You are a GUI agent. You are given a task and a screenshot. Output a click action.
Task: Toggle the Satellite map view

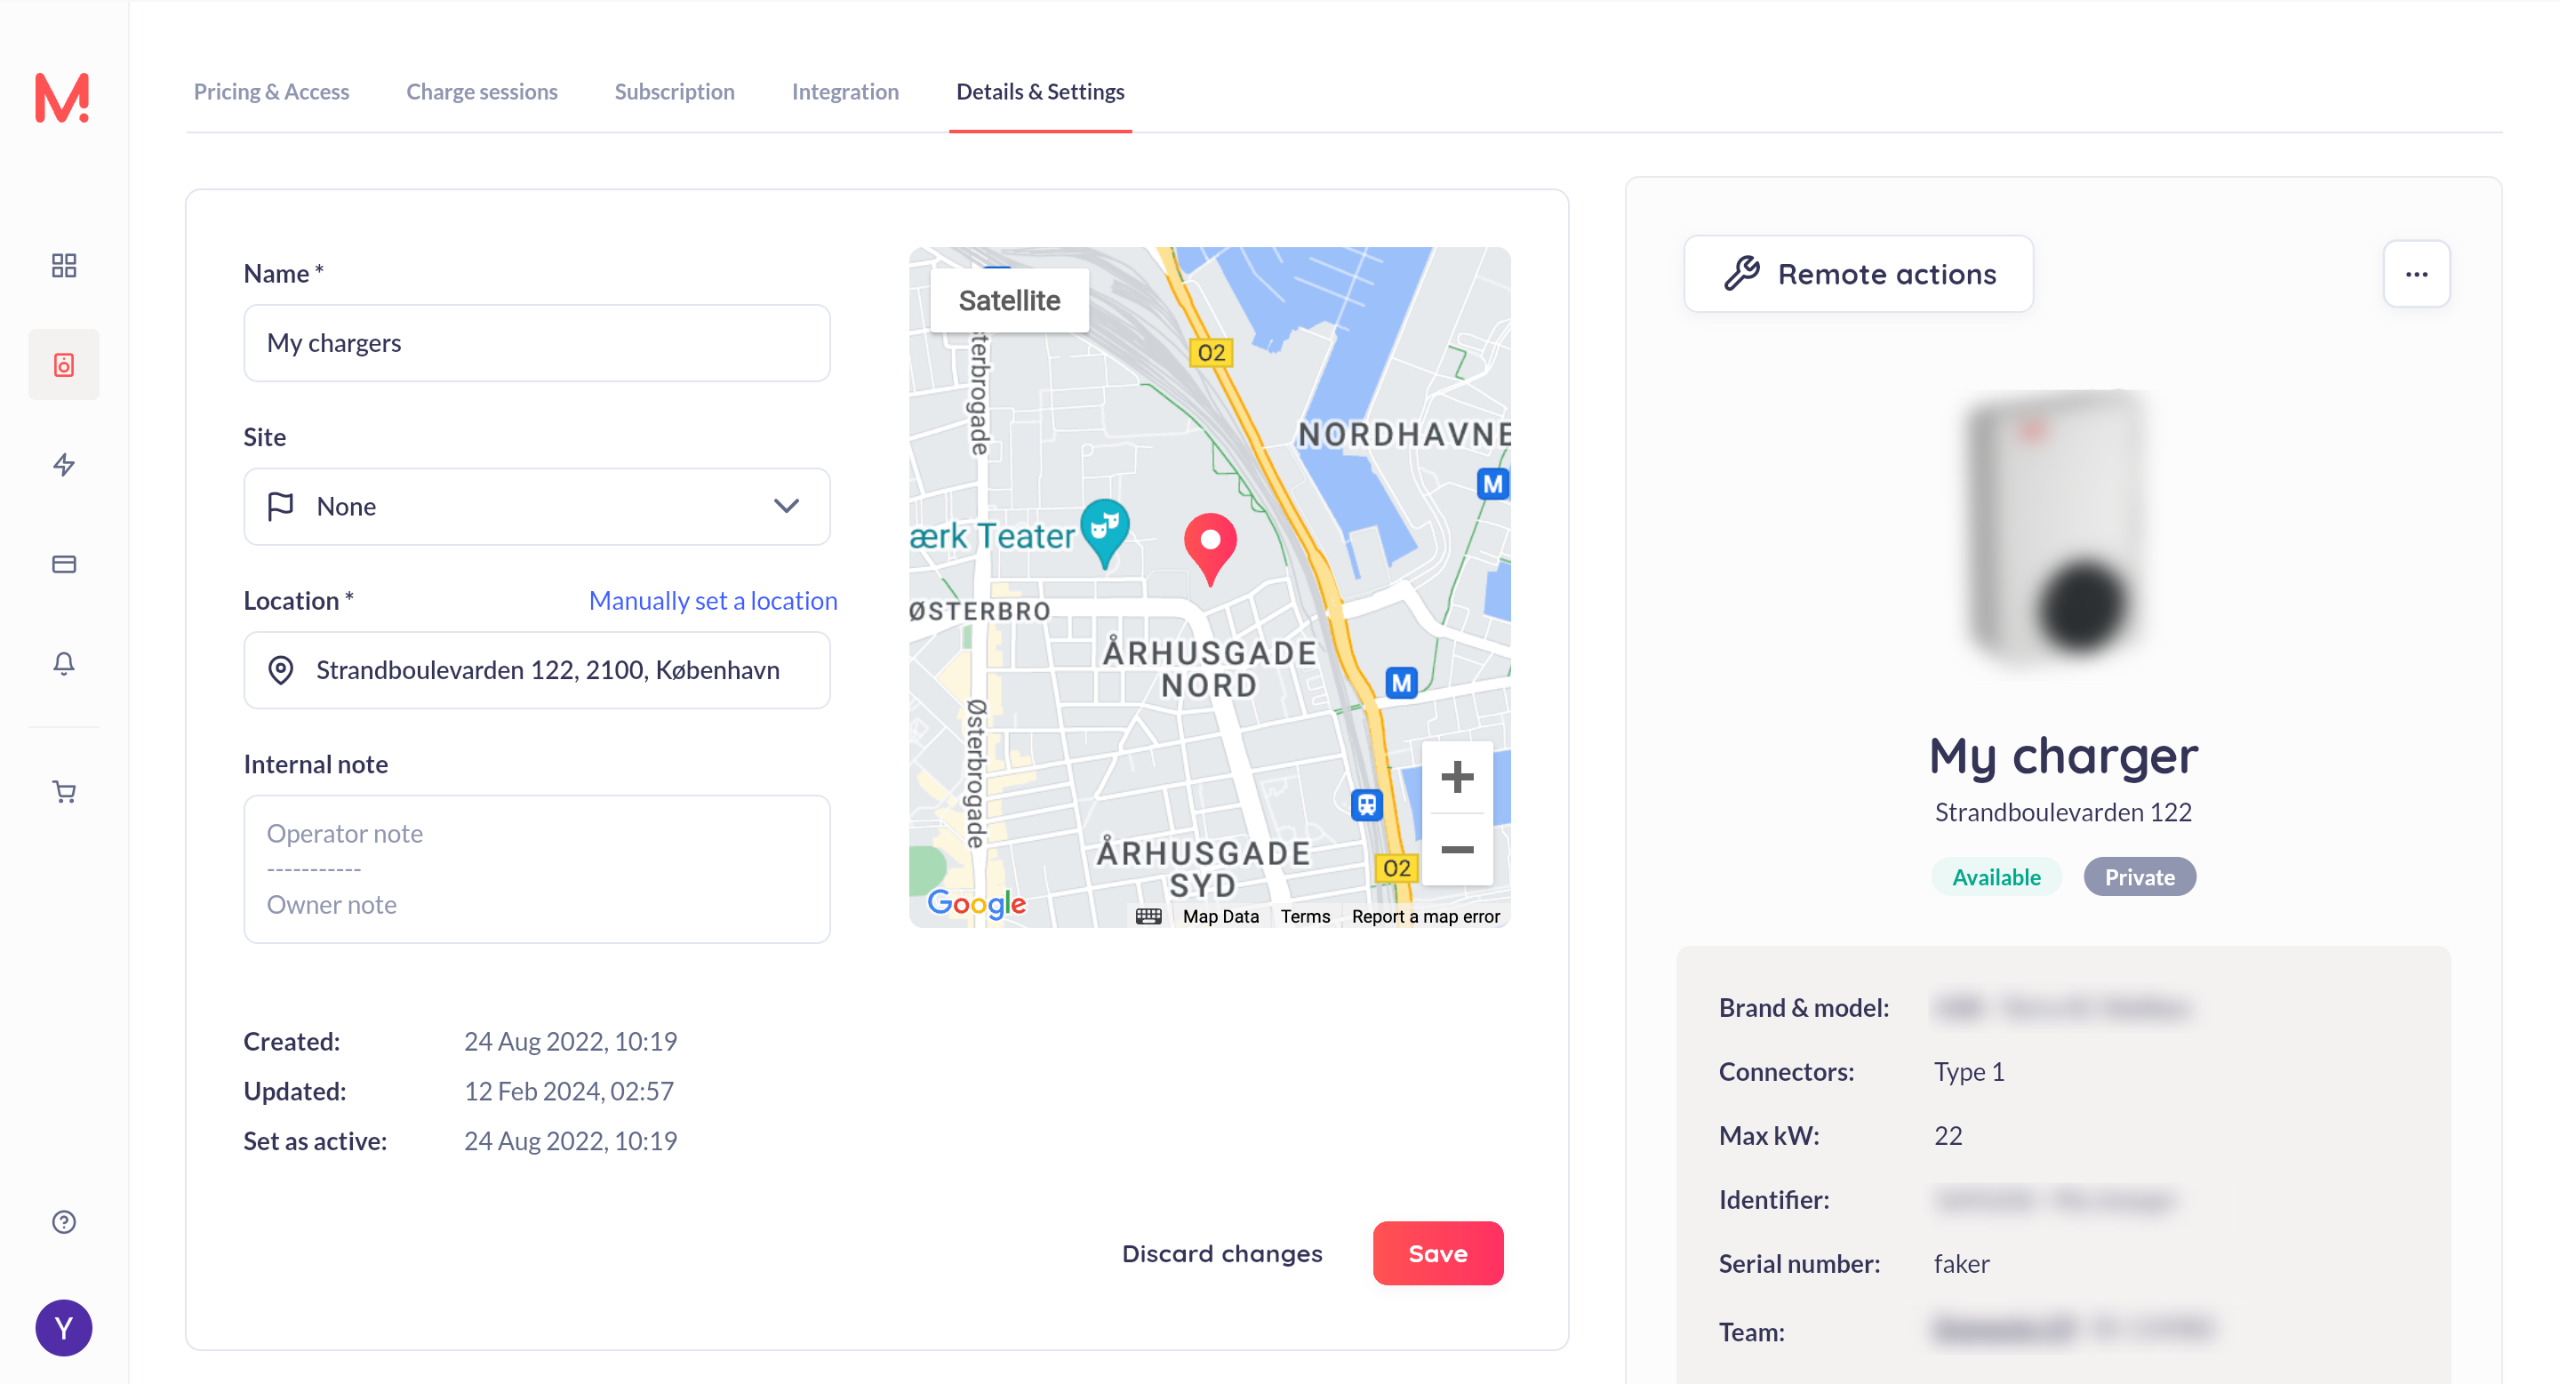[1009, 300]
